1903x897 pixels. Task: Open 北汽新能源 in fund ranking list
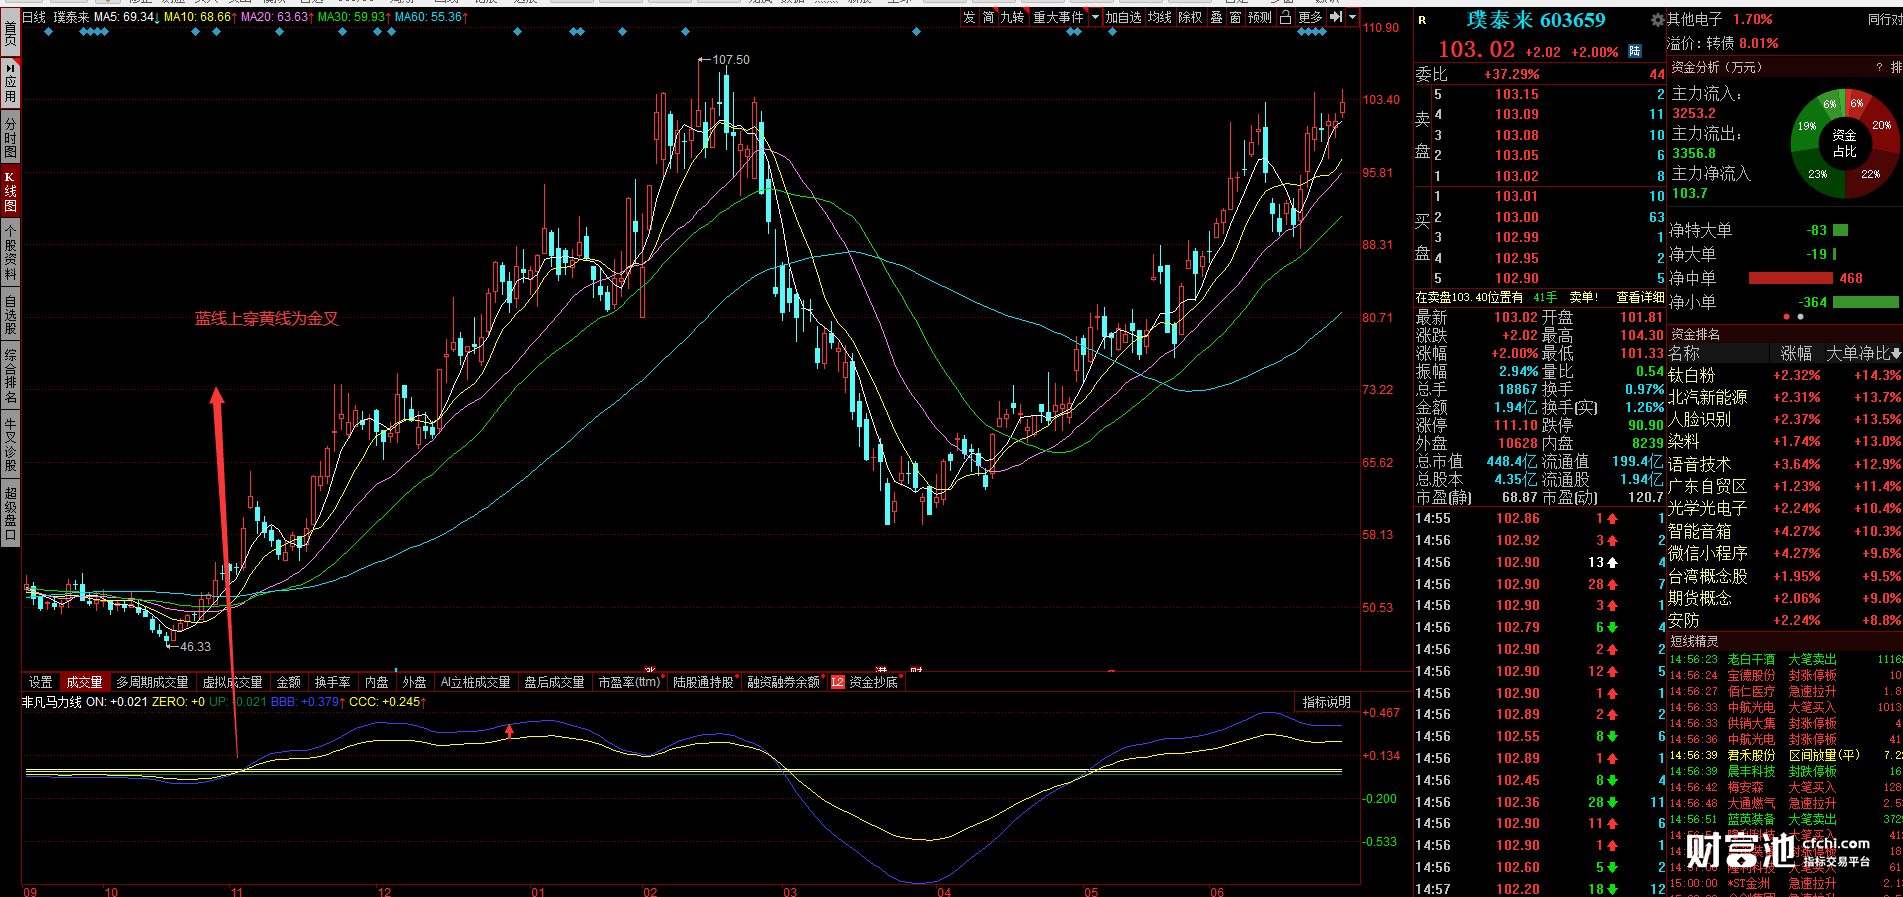1708,397
